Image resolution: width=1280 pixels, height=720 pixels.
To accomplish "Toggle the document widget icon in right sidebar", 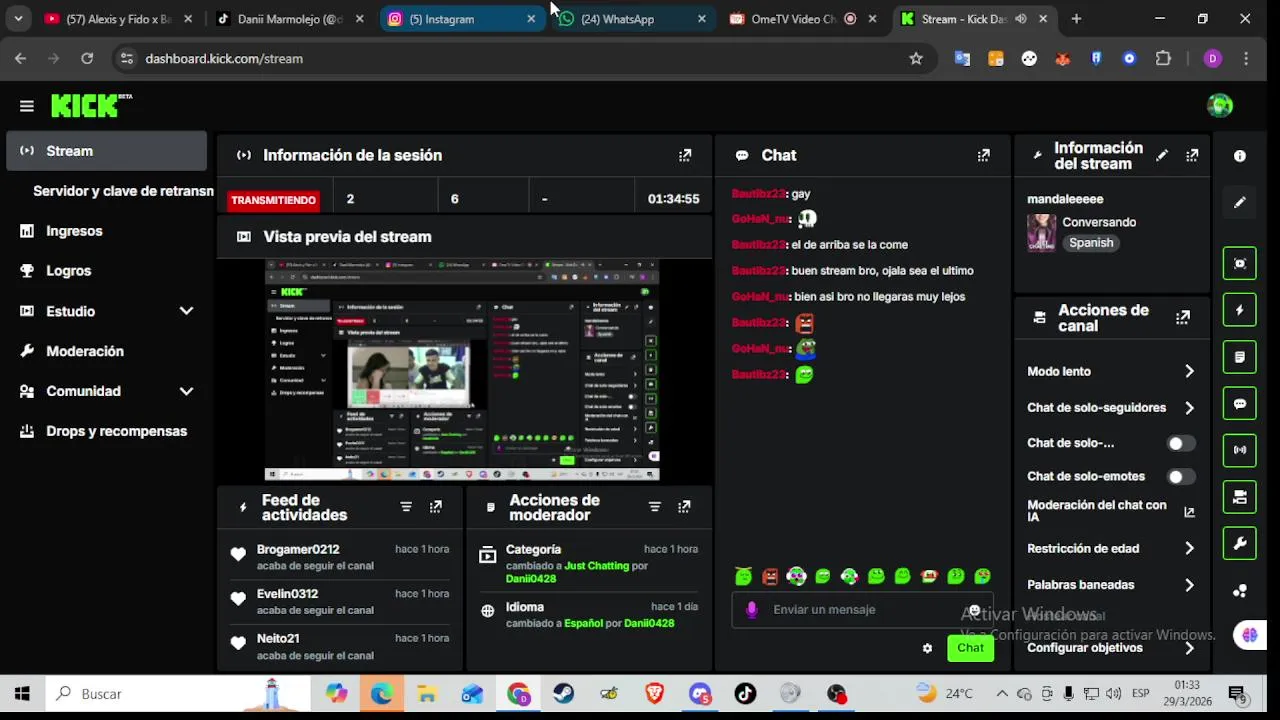I will click(x=1240, y=357).
